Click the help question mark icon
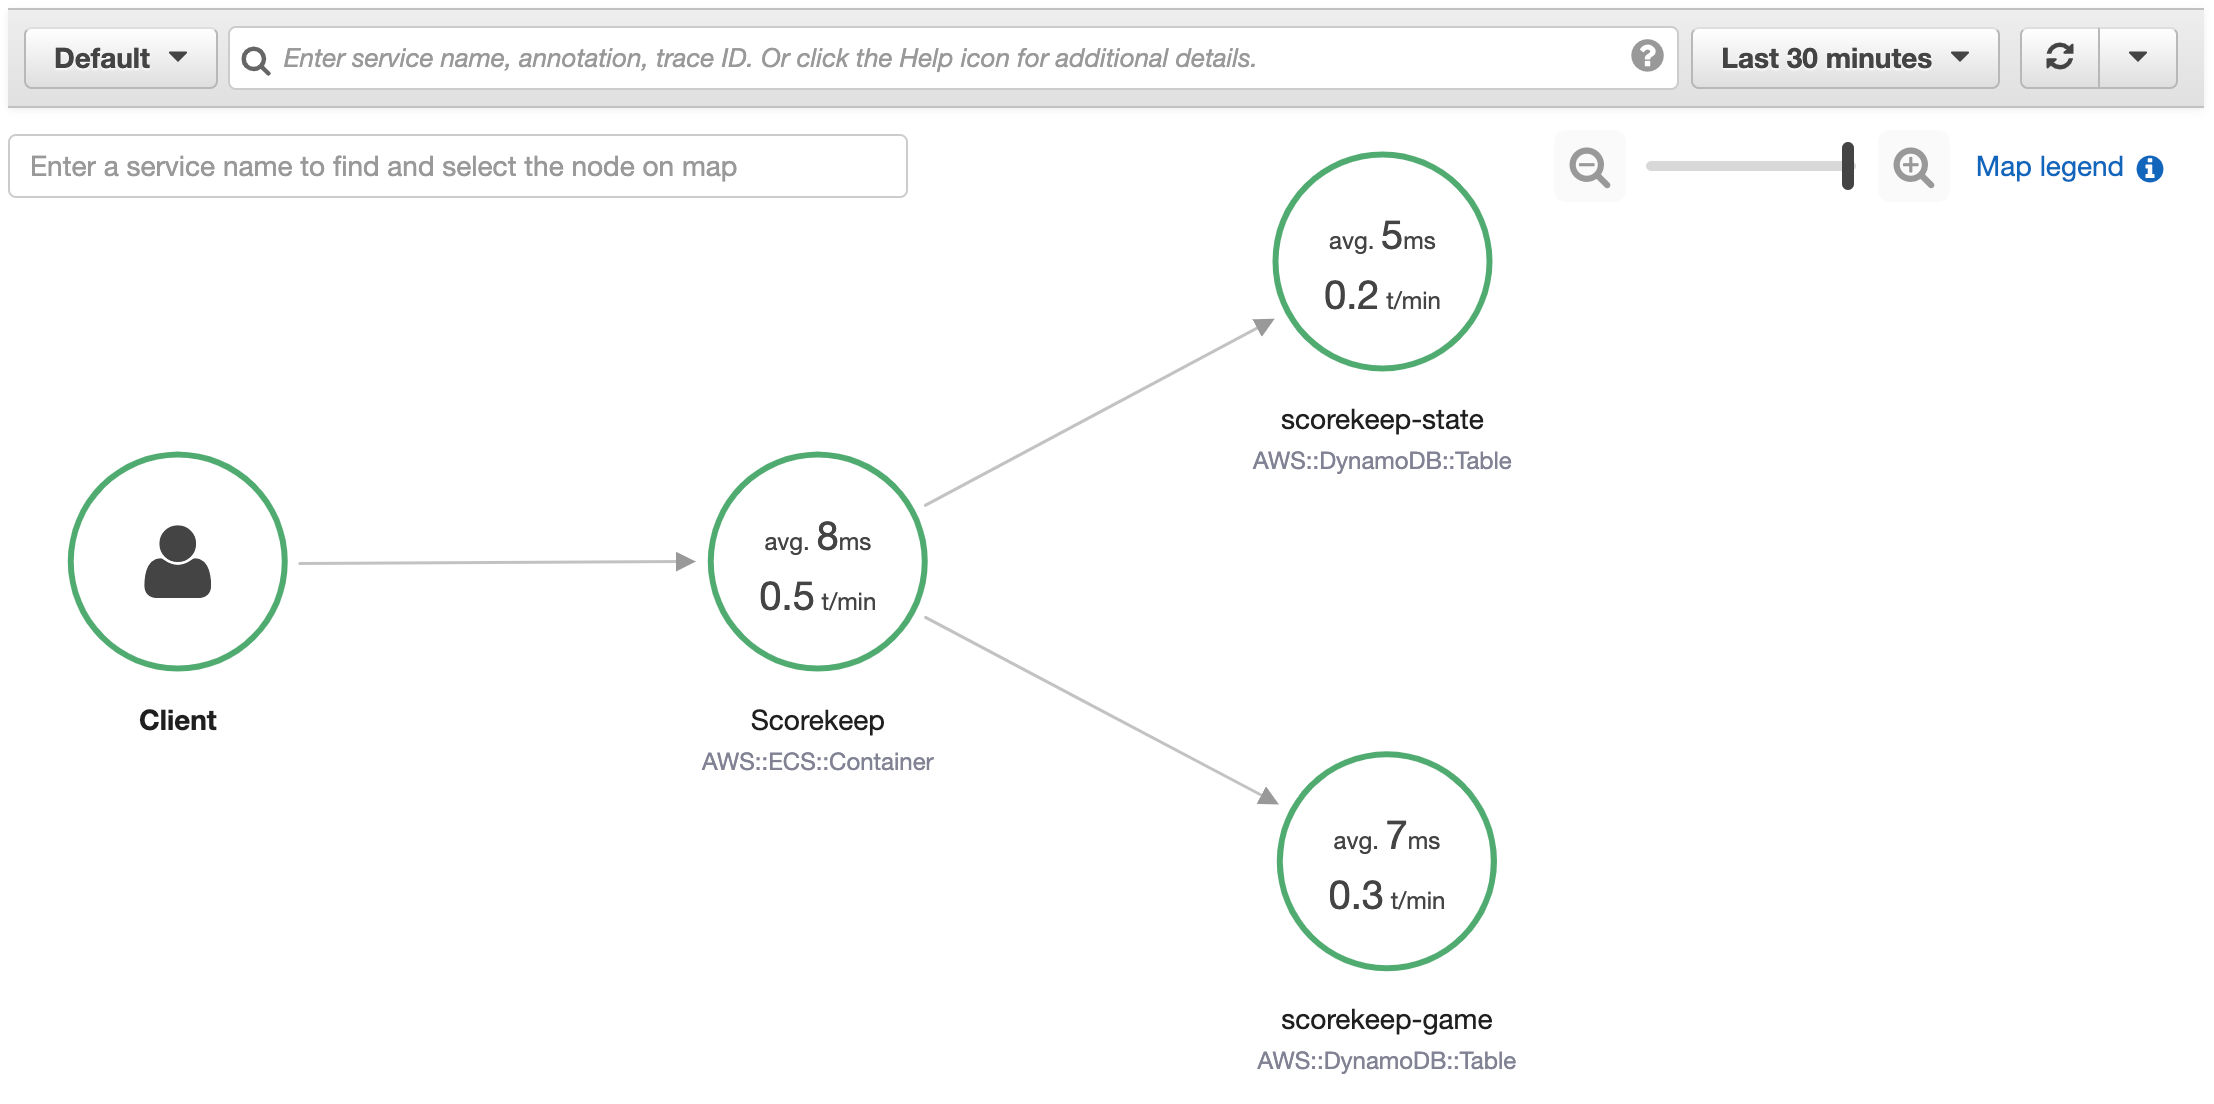This screenshot has height=1104, width=2214. point(1647,56)
